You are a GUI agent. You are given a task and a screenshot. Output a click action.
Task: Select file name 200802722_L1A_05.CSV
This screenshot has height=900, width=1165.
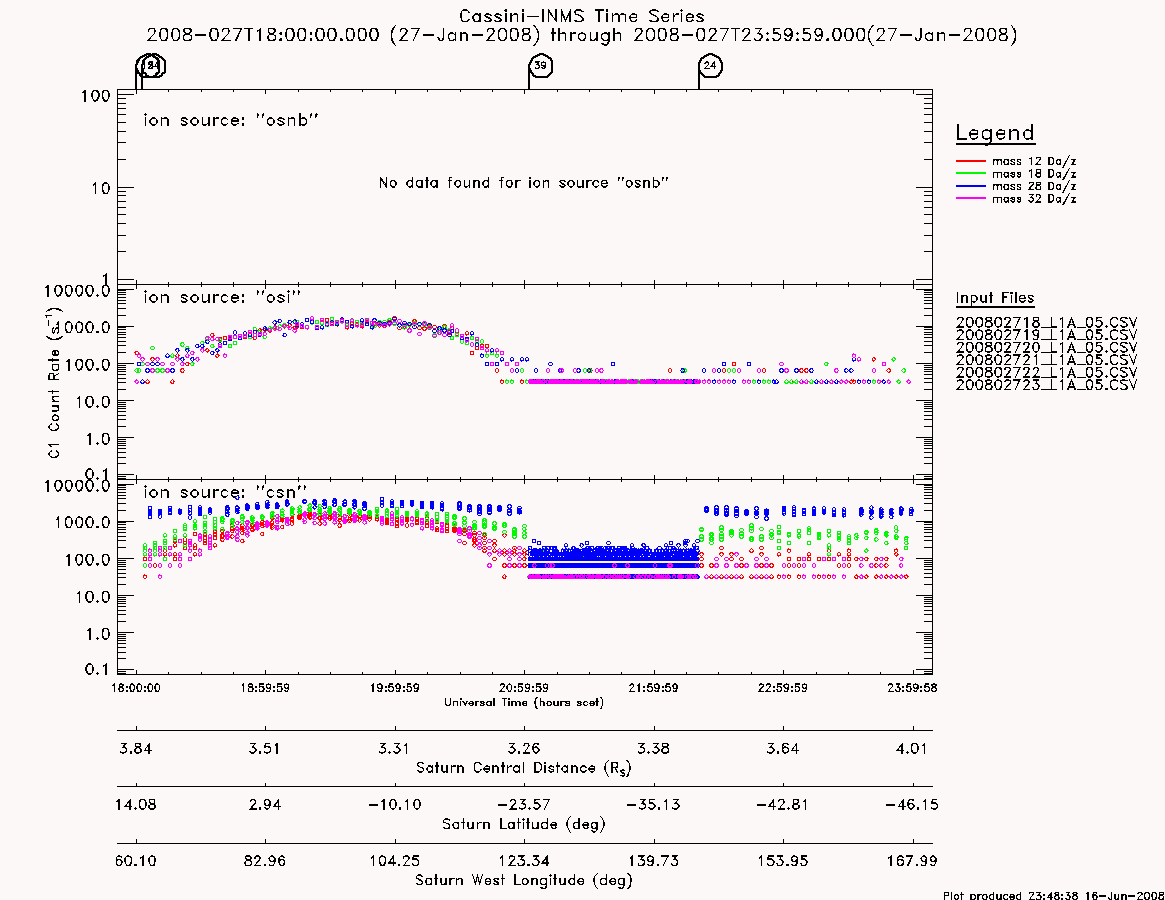[1046, 372]
